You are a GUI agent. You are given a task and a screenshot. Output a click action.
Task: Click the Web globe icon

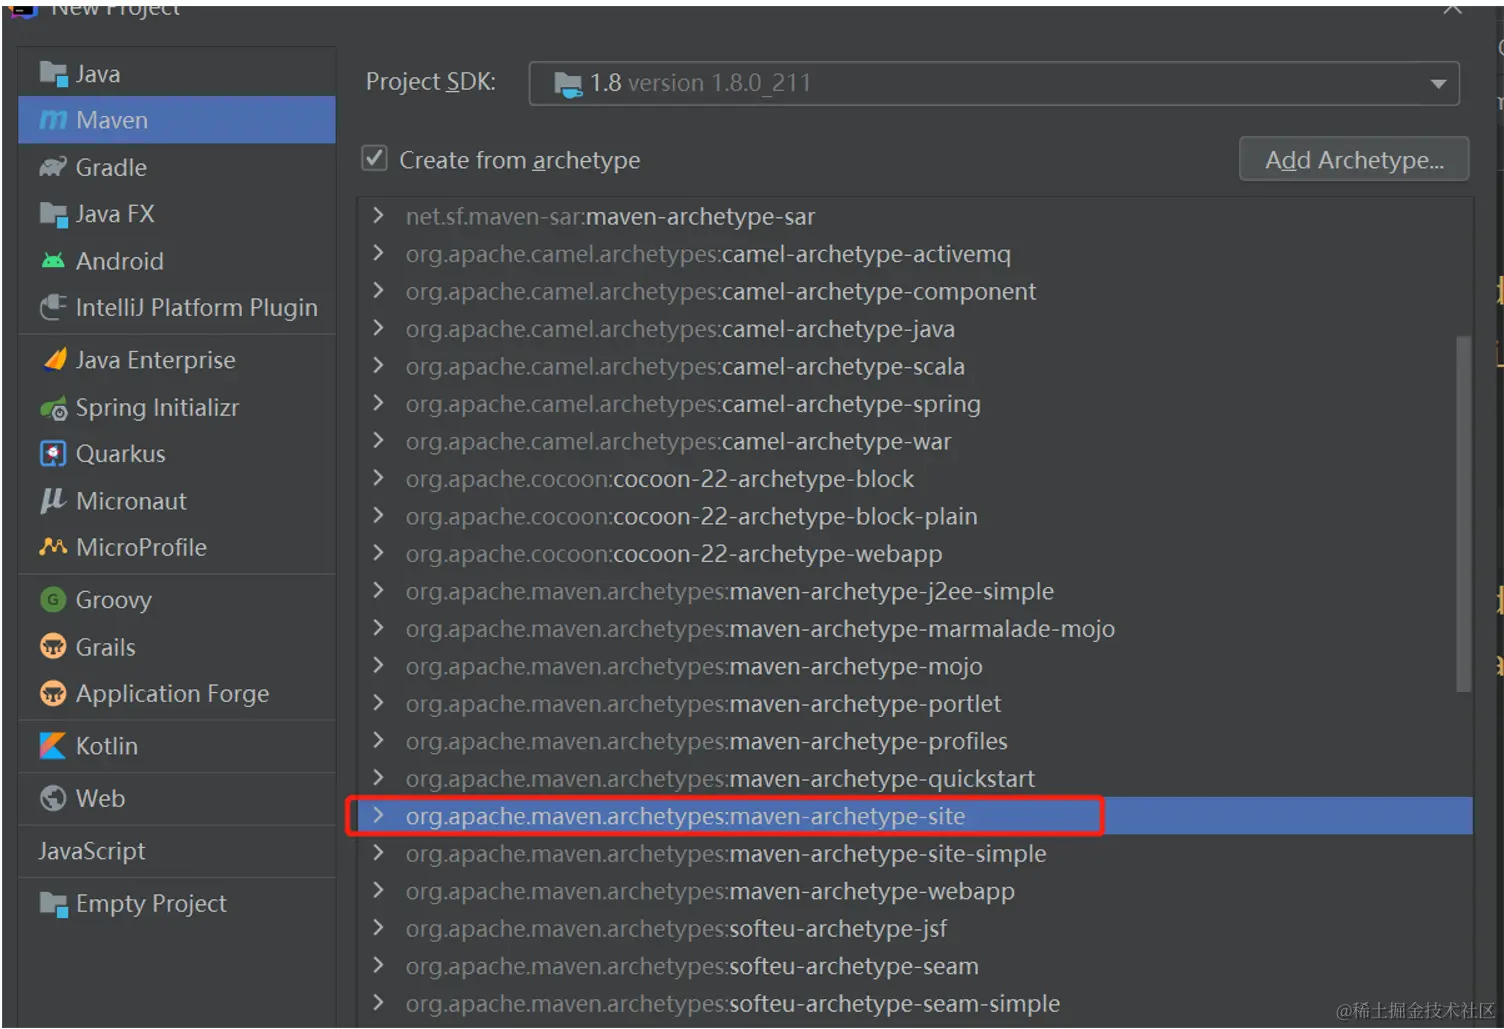pos(53,798)
